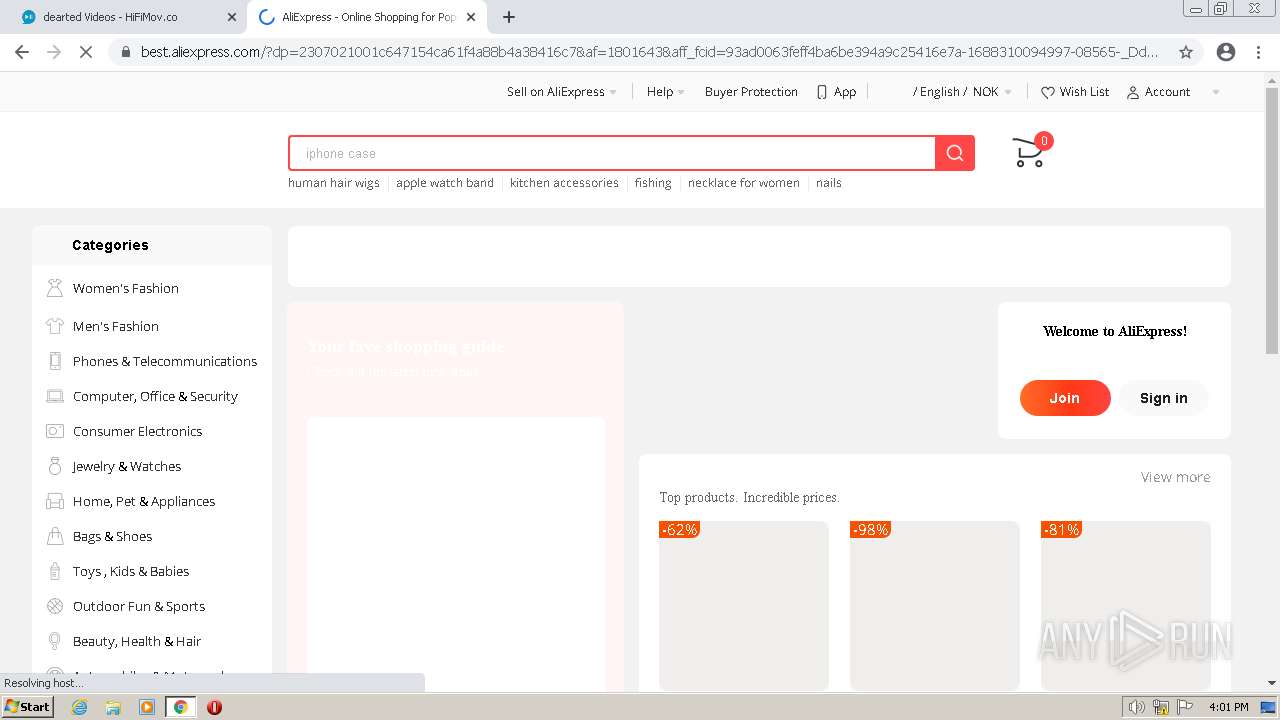This screenshot has height=720, width=1280.
Task: Open Chrome's three-dot menu
Action: [x=1258, y=52]
